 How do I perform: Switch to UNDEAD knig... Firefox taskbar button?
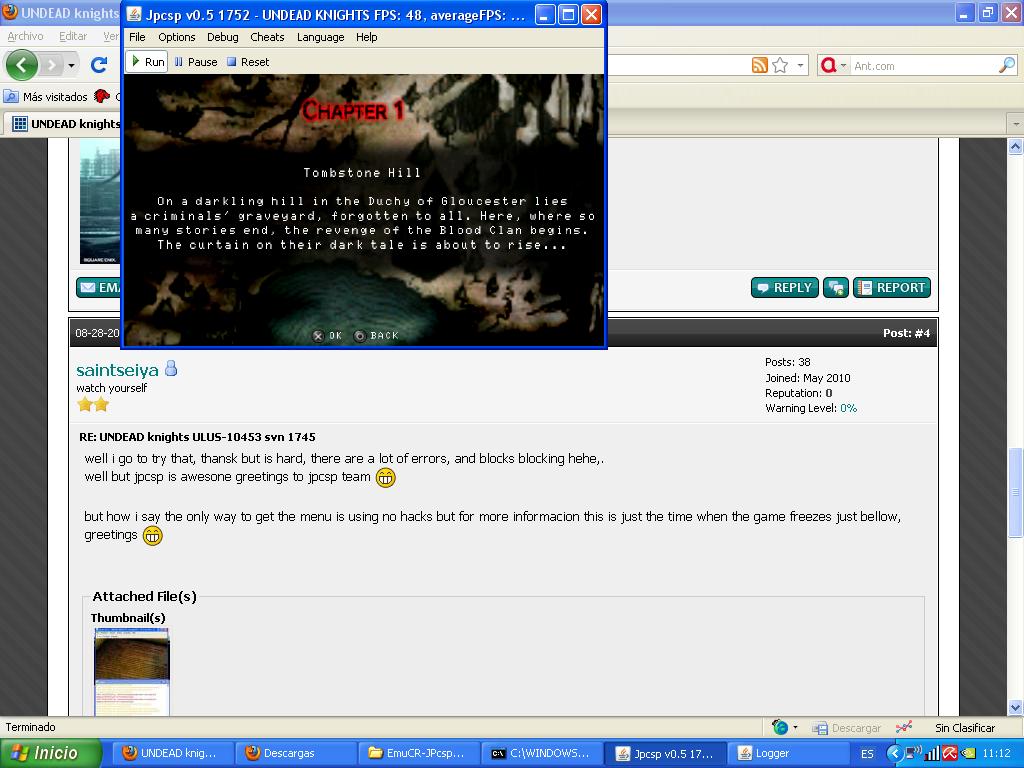(x=172, y=753)
